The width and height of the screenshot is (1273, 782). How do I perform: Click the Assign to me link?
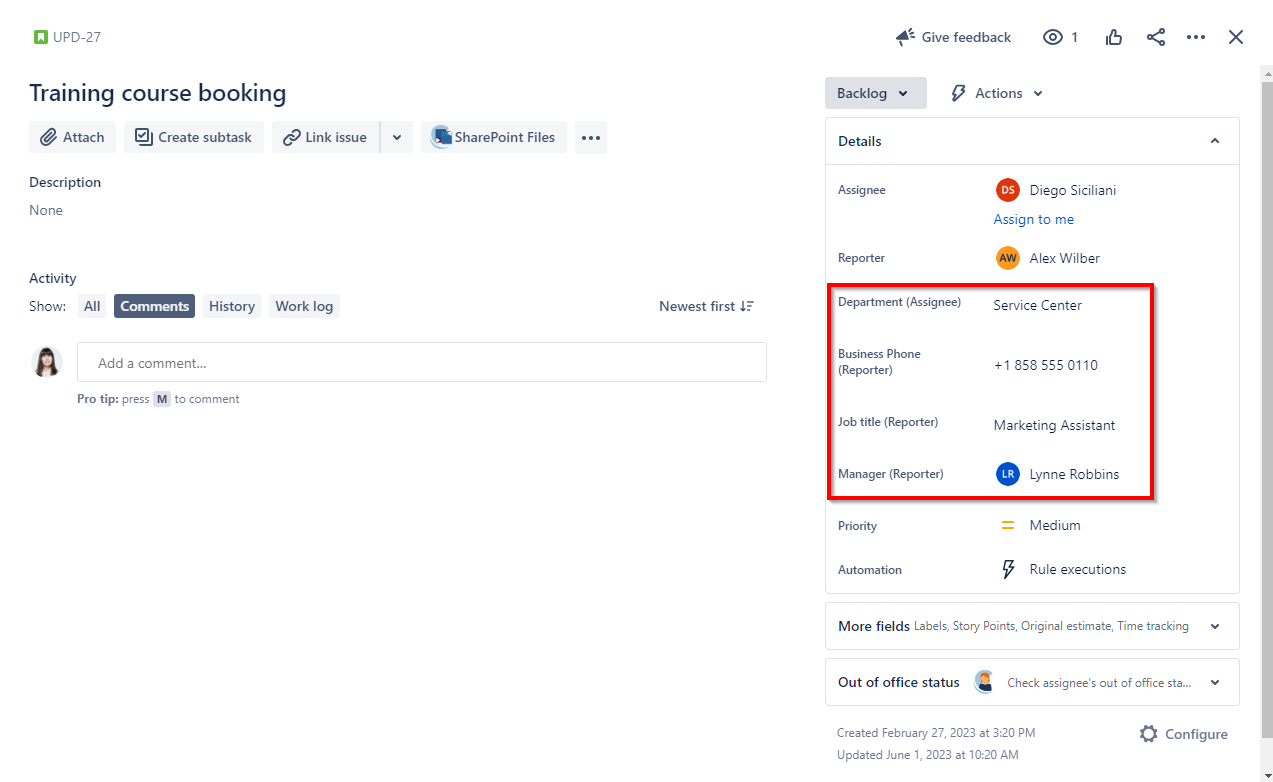1033,219
